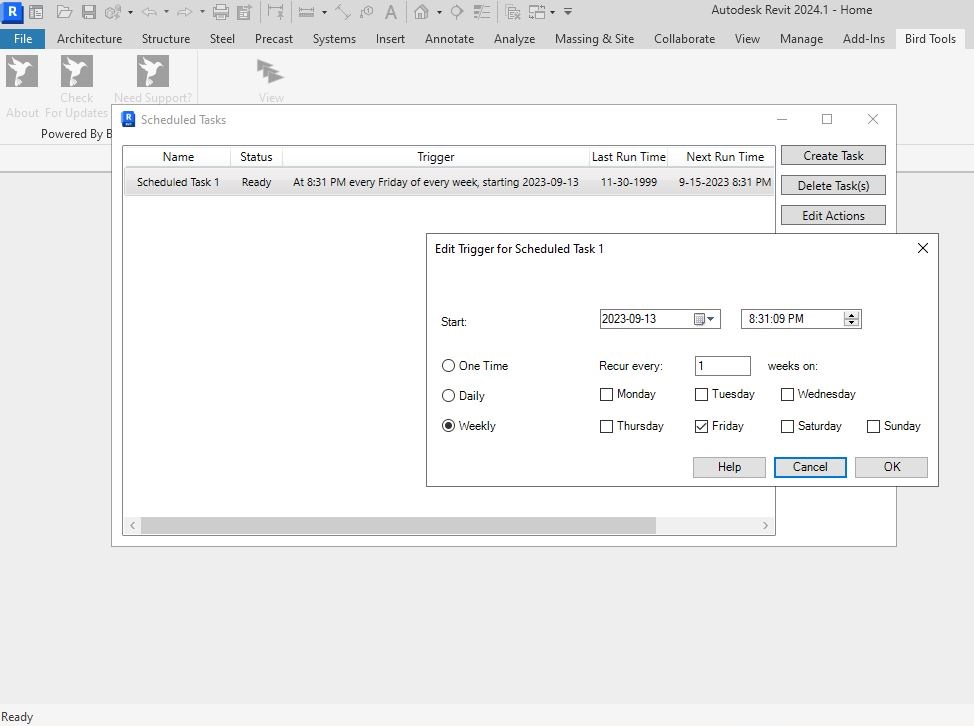Expand the Synchronize dropdown arrow
Image resolution: width=974 pixels, height=726 pixels.
click(130, 12)
